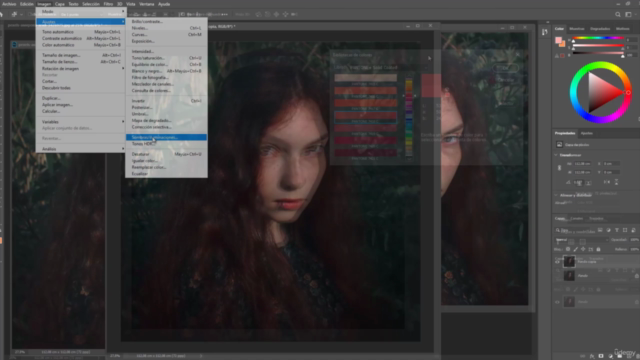Click the search magnifier icon in top bar
Viewport: 640px width, 360px height.
618,14
